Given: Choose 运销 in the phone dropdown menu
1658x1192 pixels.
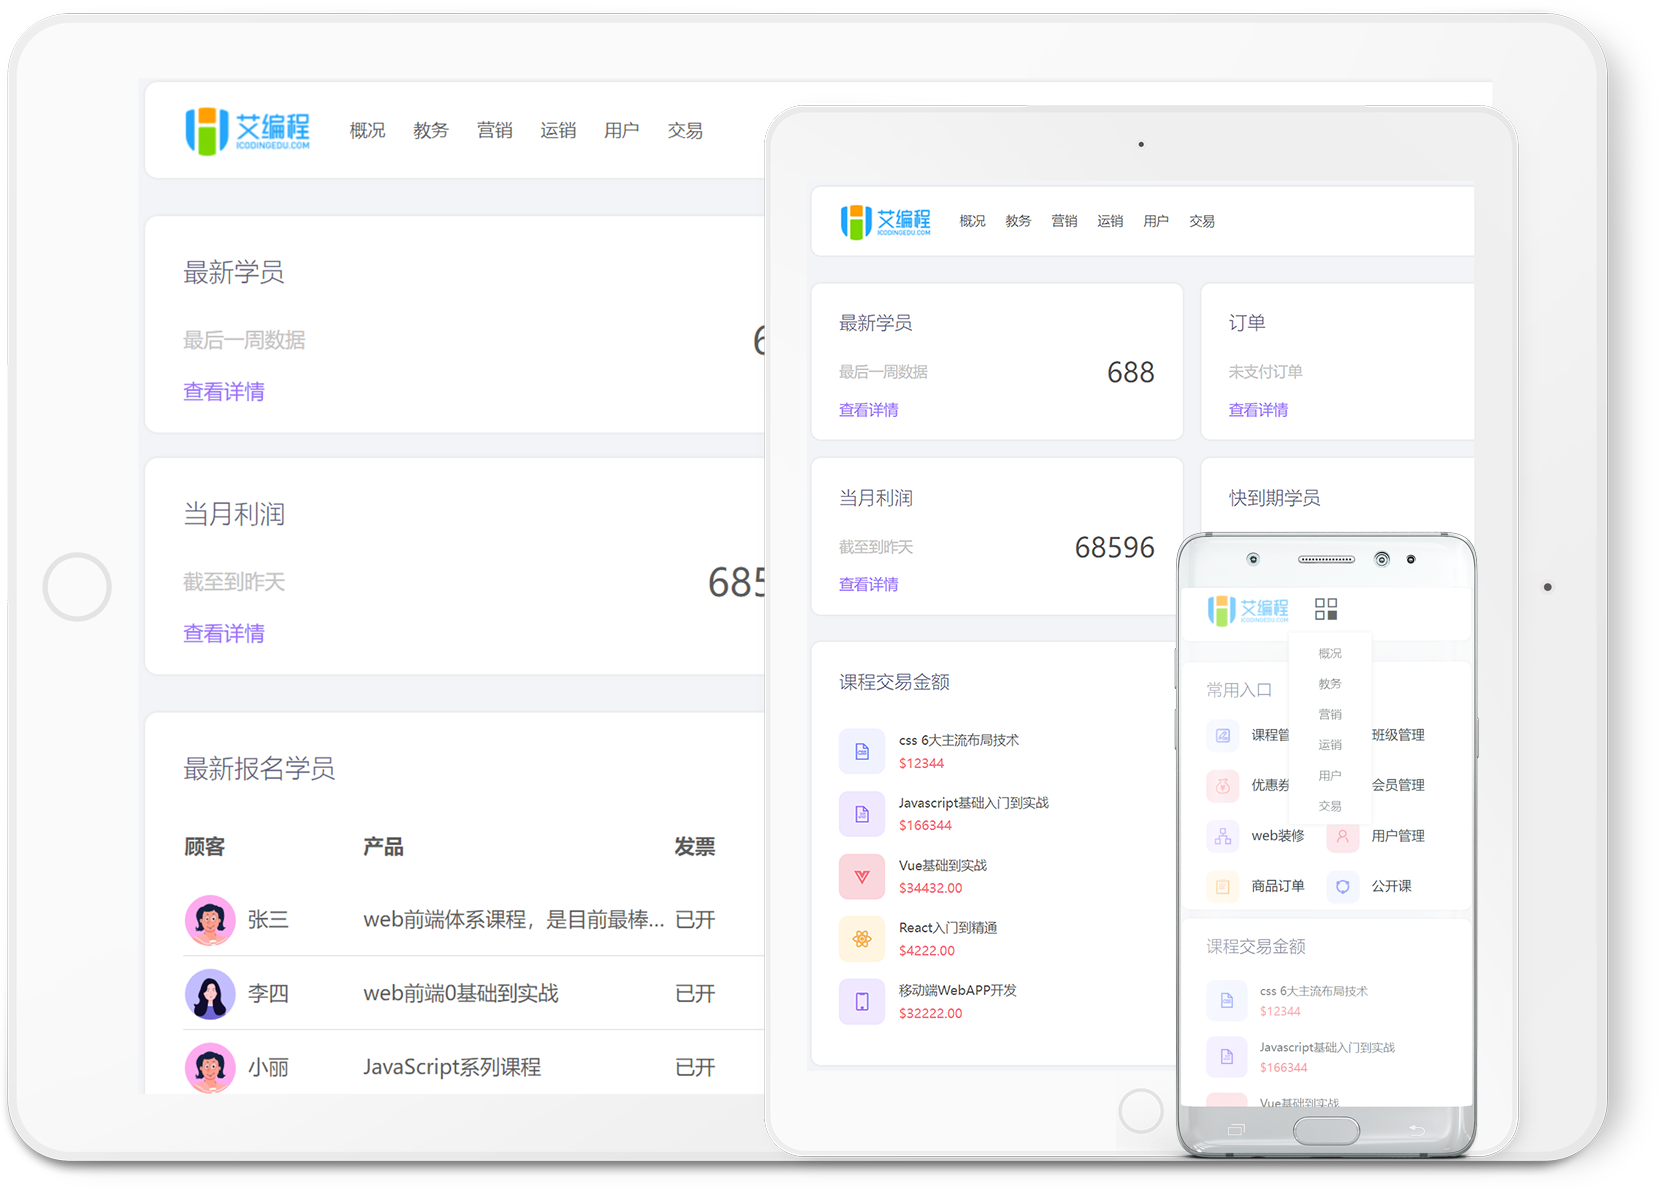Looking at the screenshot, I should click(x=1330, y=745).
